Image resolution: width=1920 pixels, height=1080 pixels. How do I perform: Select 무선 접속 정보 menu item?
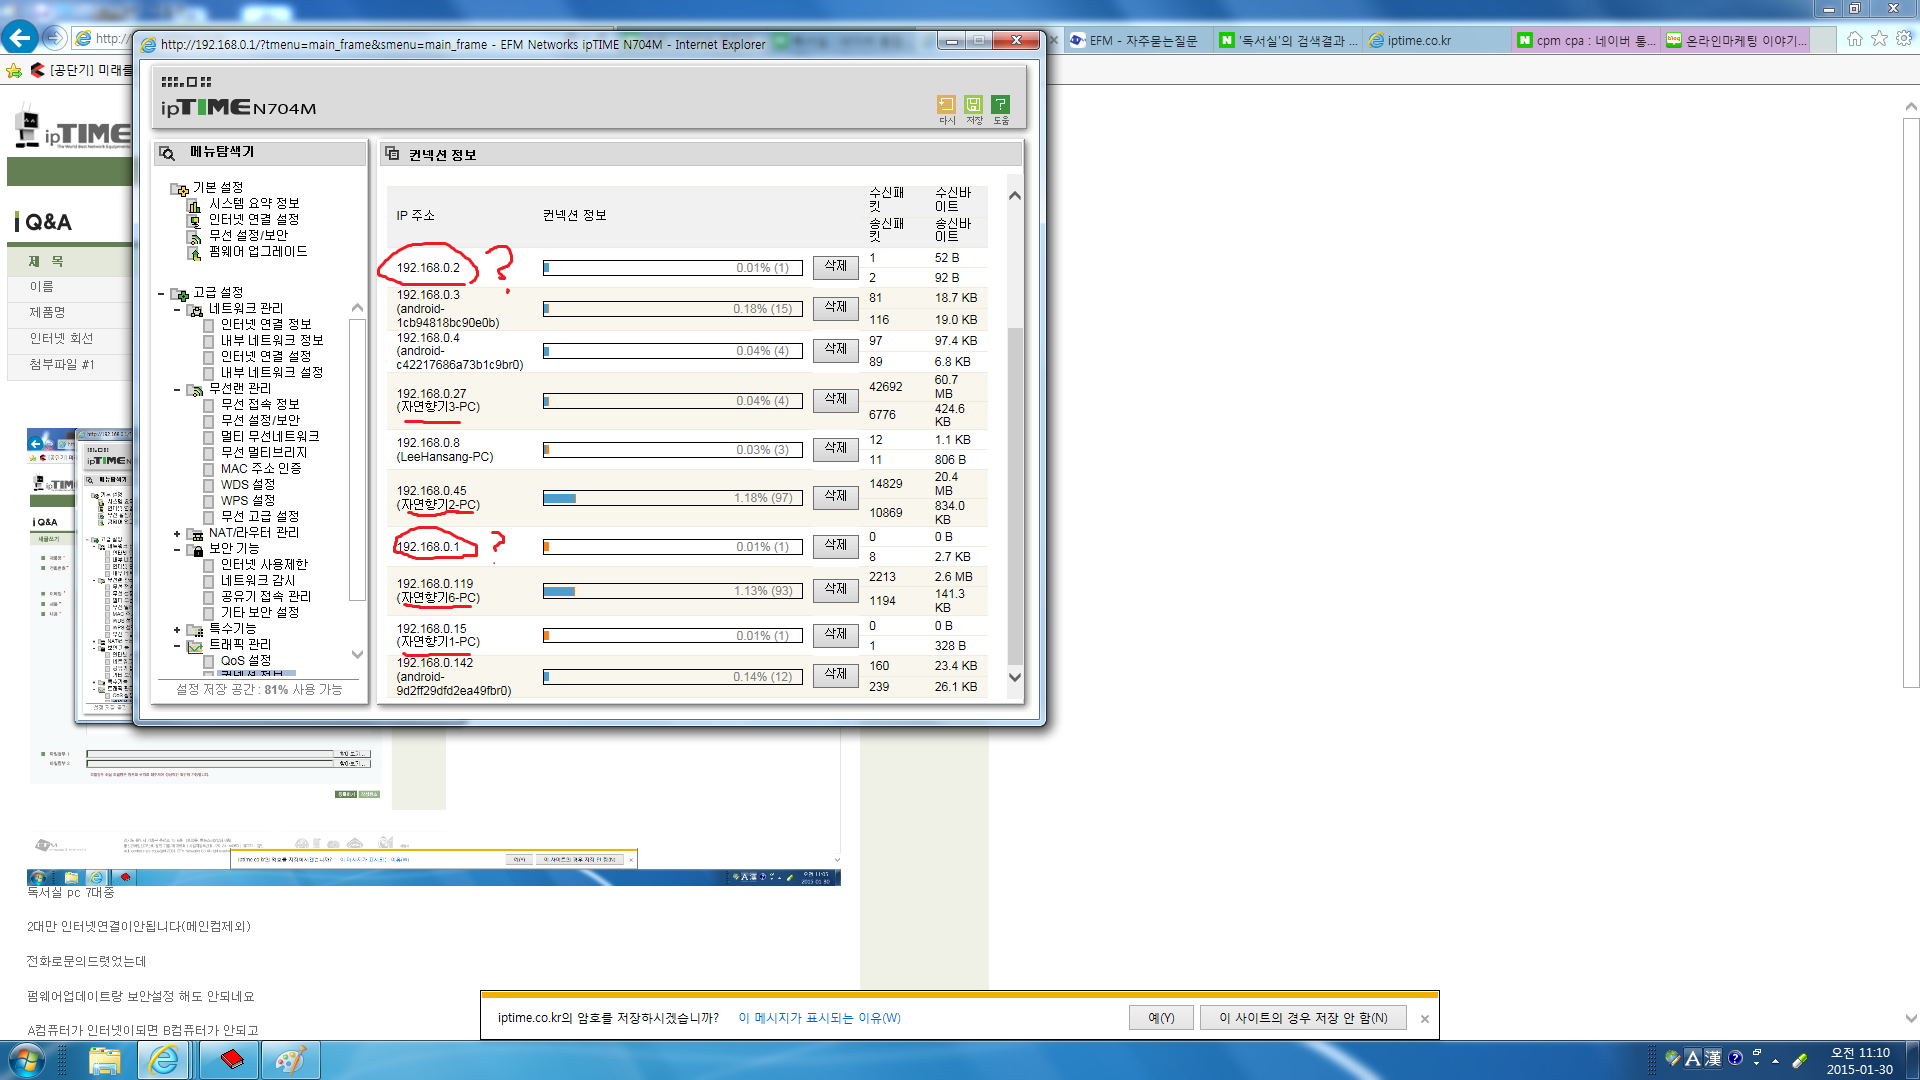[x=260, y=404]
